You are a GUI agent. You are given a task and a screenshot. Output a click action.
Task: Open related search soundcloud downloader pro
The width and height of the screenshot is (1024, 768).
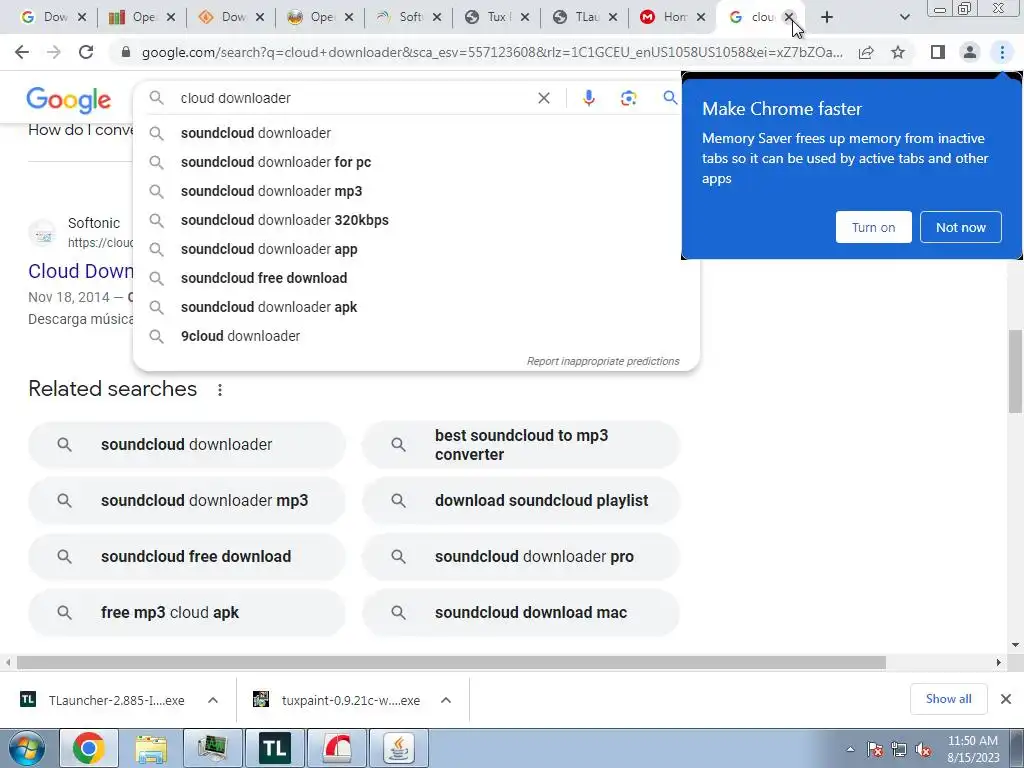pyautogui.click(x=520, y=556)
